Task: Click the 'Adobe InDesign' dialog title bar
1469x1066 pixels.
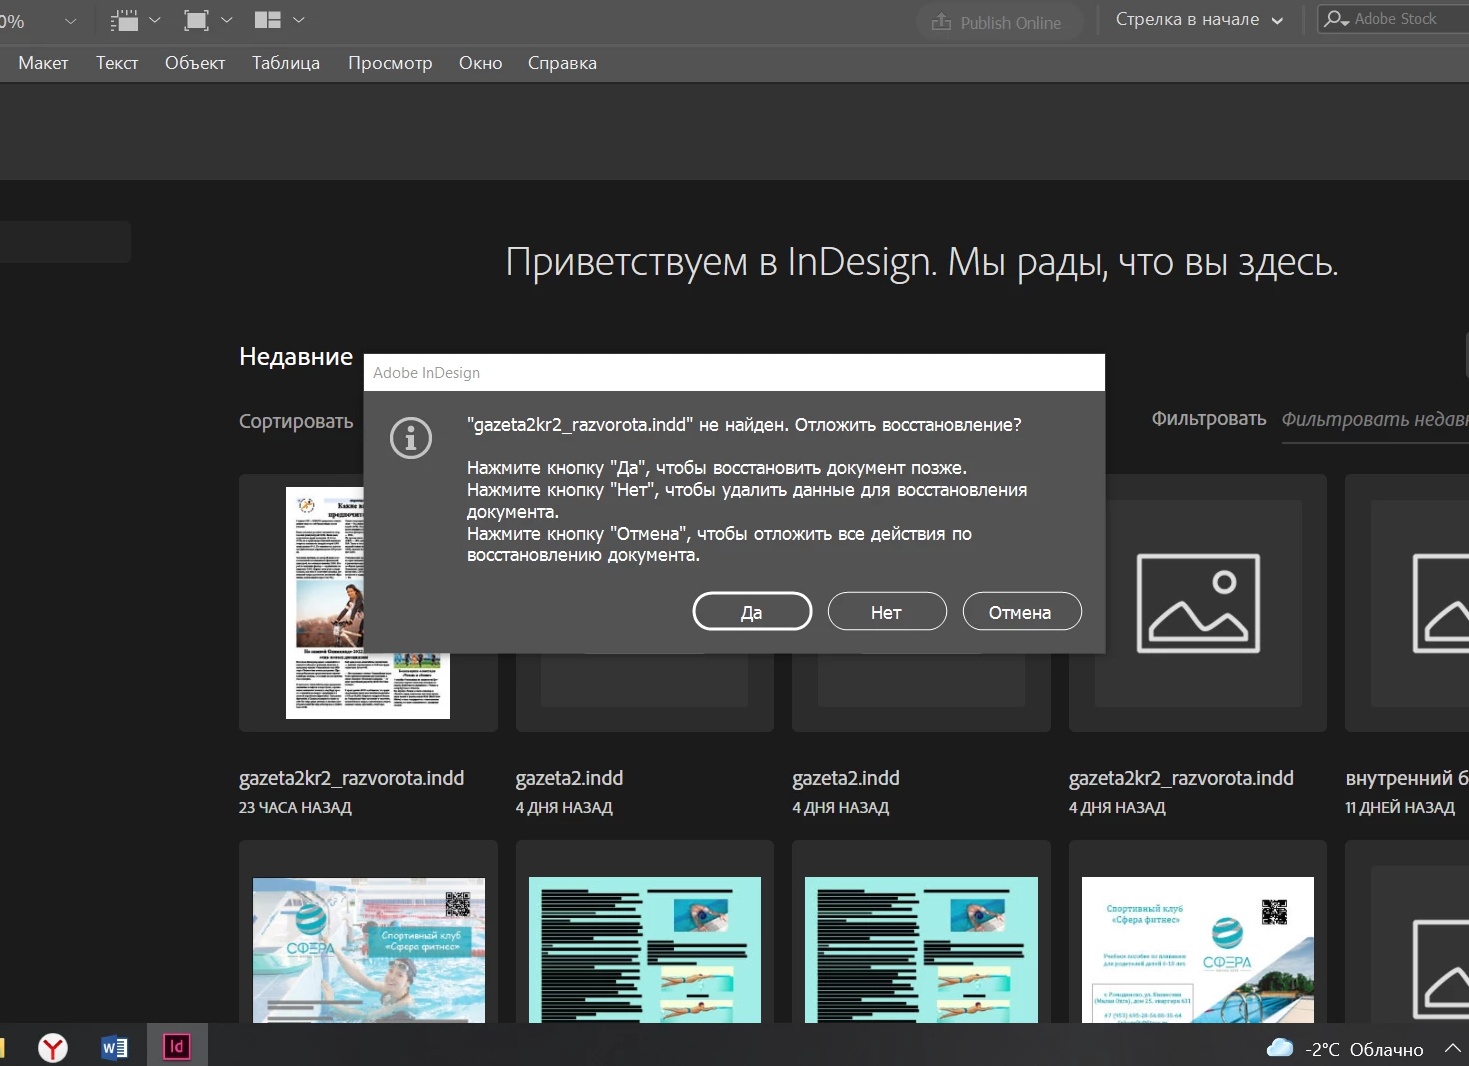Action: pos(734,372)
